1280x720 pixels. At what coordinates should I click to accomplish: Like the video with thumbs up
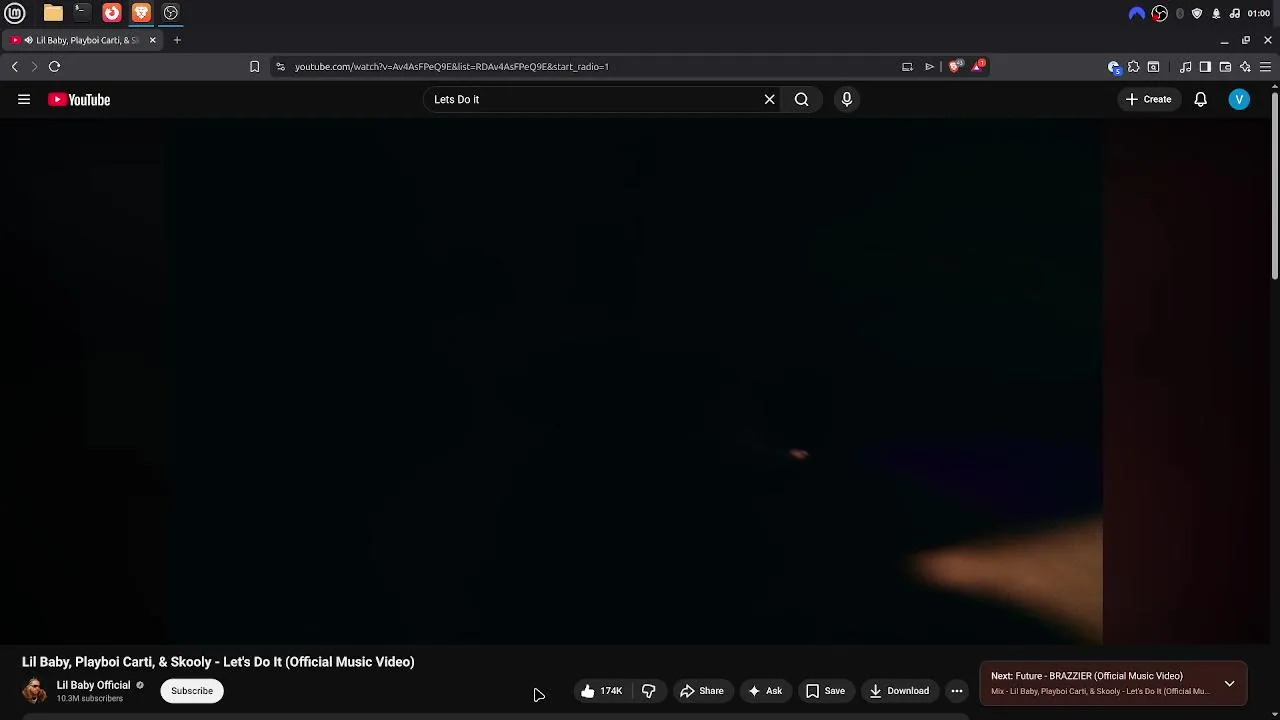point(601,691)
